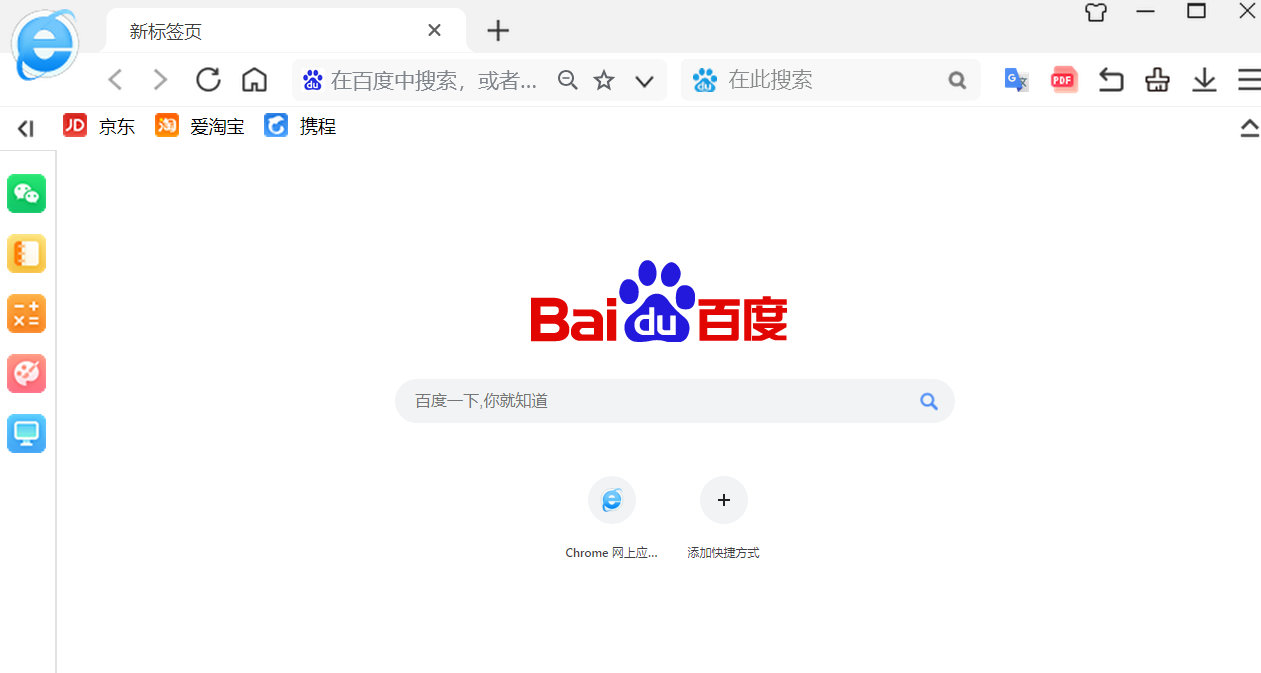Open the 爱淘宝 bookmark
The height and width of the screenshot is (673, 1261).
pos(199,126)
